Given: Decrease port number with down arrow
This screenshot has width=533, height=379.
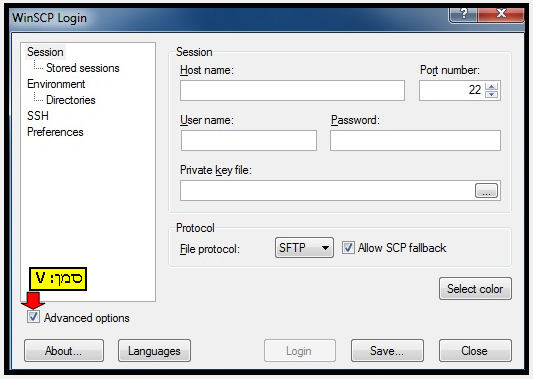Looking at the screenshot, I should pyautogui.click(x=492, y=94).
